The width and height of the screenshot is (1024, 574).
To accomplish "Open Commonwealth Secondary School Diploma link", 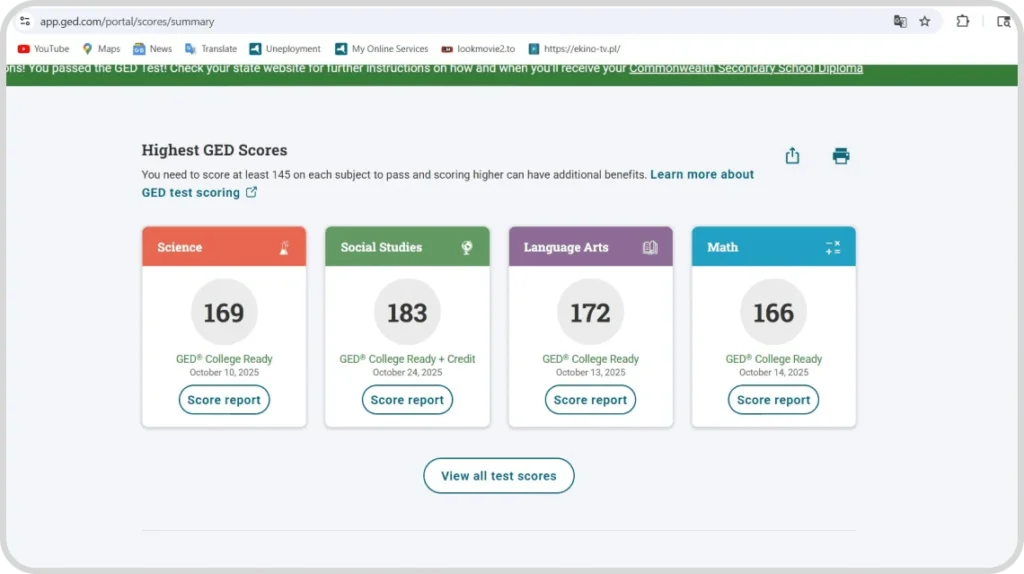I will 746,68.
